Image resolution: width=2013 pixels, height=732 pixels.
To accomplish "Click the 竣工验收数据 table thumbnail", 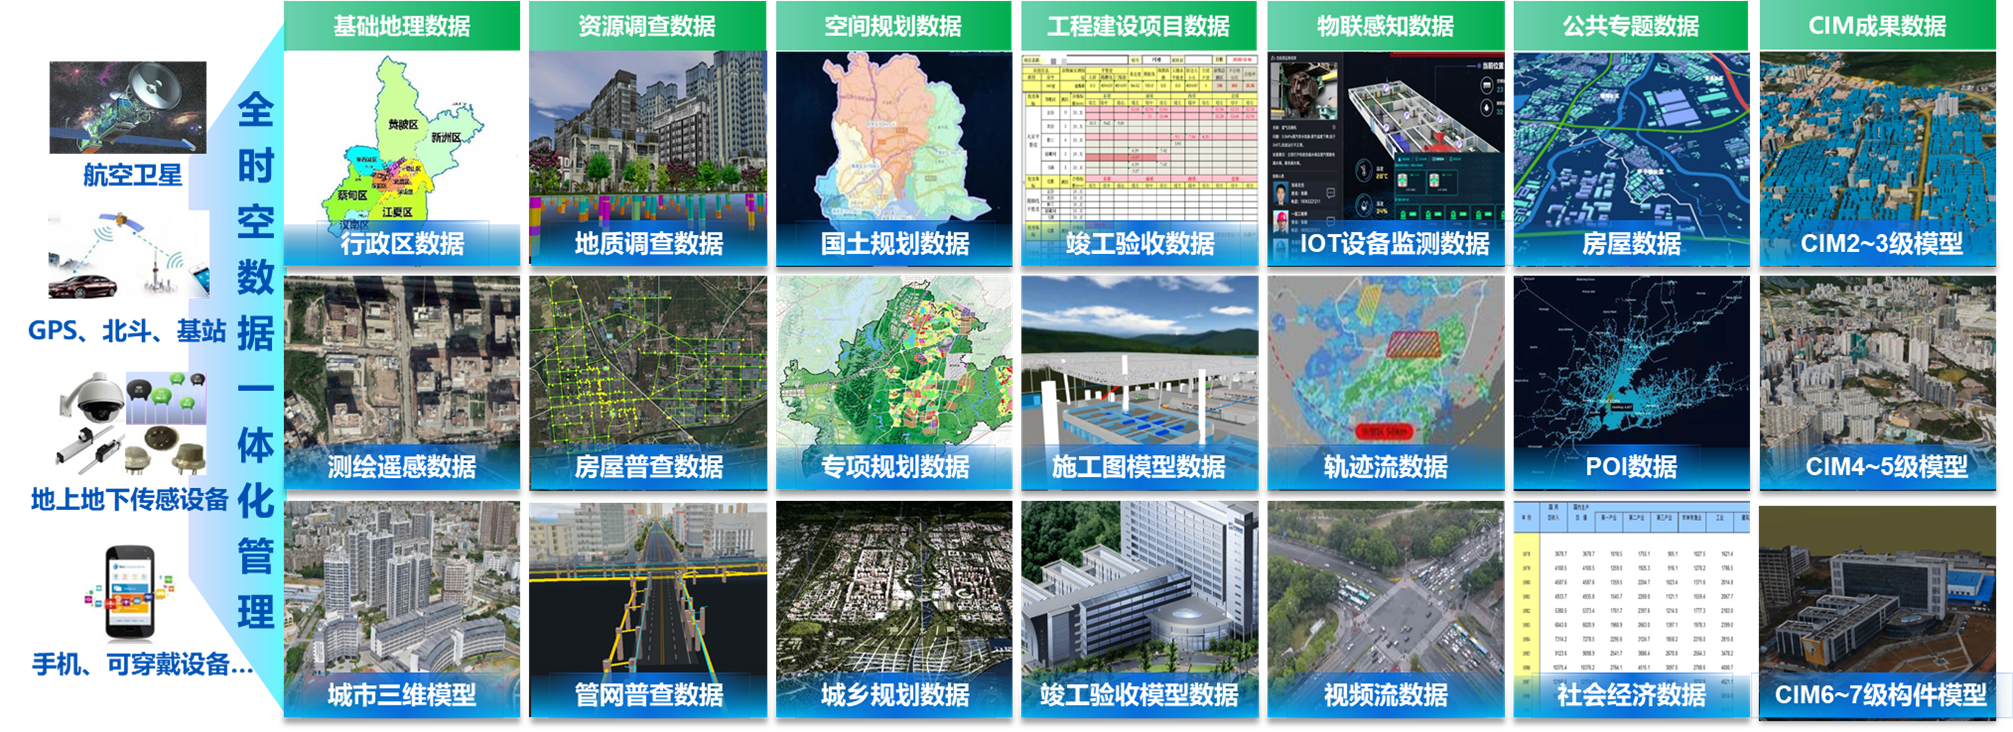I will (1139, 158).
